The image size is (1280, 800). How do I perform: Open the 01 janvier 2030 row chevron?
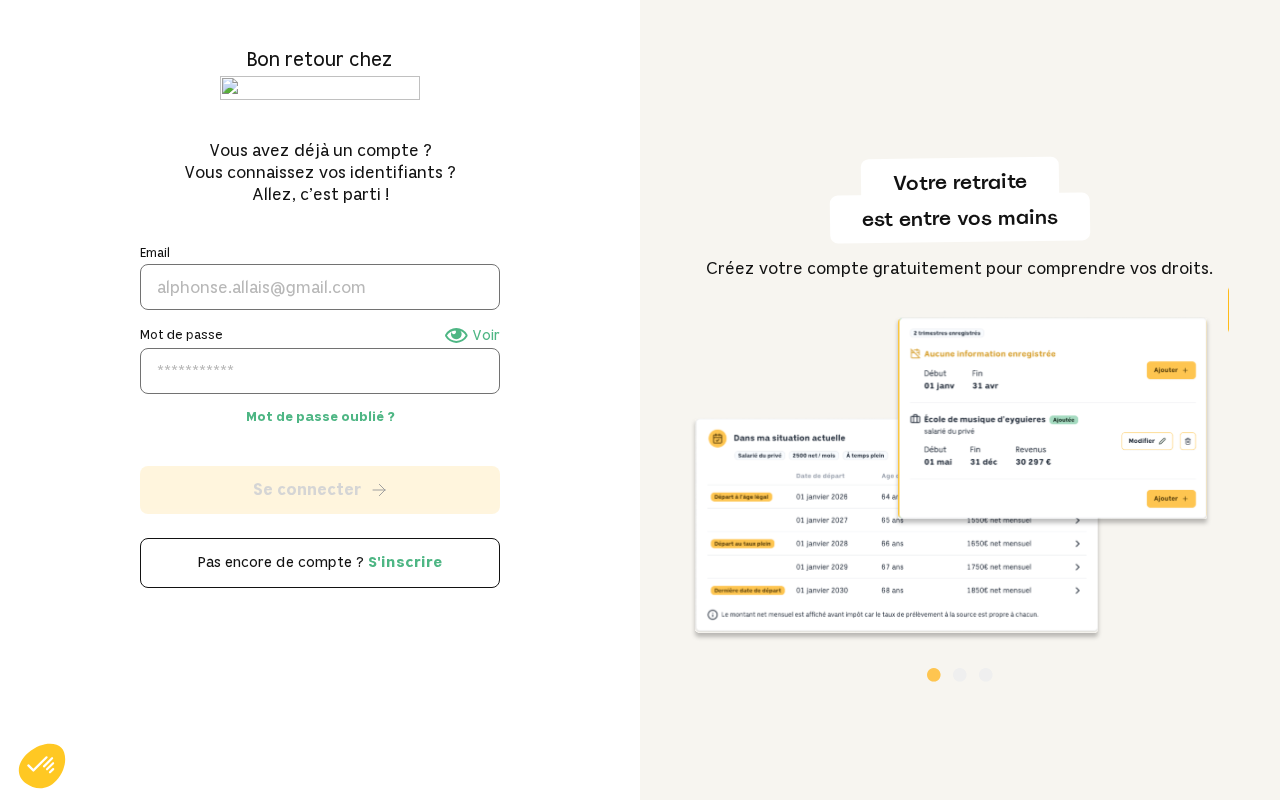pos(1077,590)
